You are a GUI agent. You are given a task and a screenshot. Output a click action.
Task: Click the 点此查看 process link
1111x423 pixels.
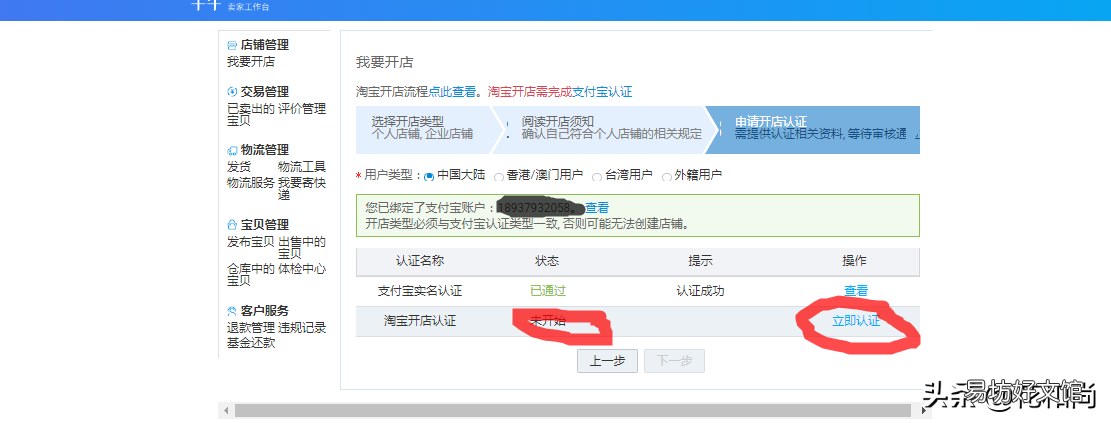452,92
